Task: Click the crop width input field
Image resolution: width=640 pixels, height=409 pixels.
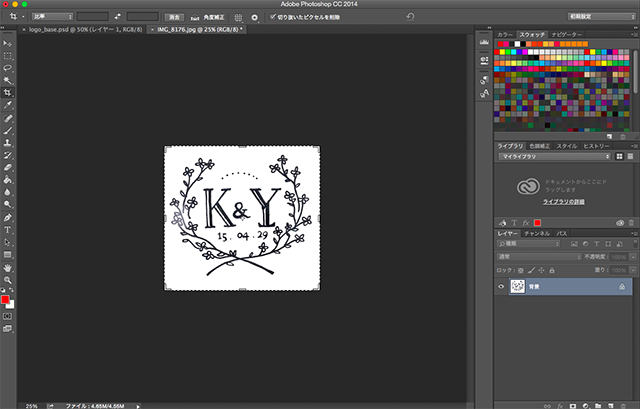Action: pyautogui.click(x=93, y=17)
